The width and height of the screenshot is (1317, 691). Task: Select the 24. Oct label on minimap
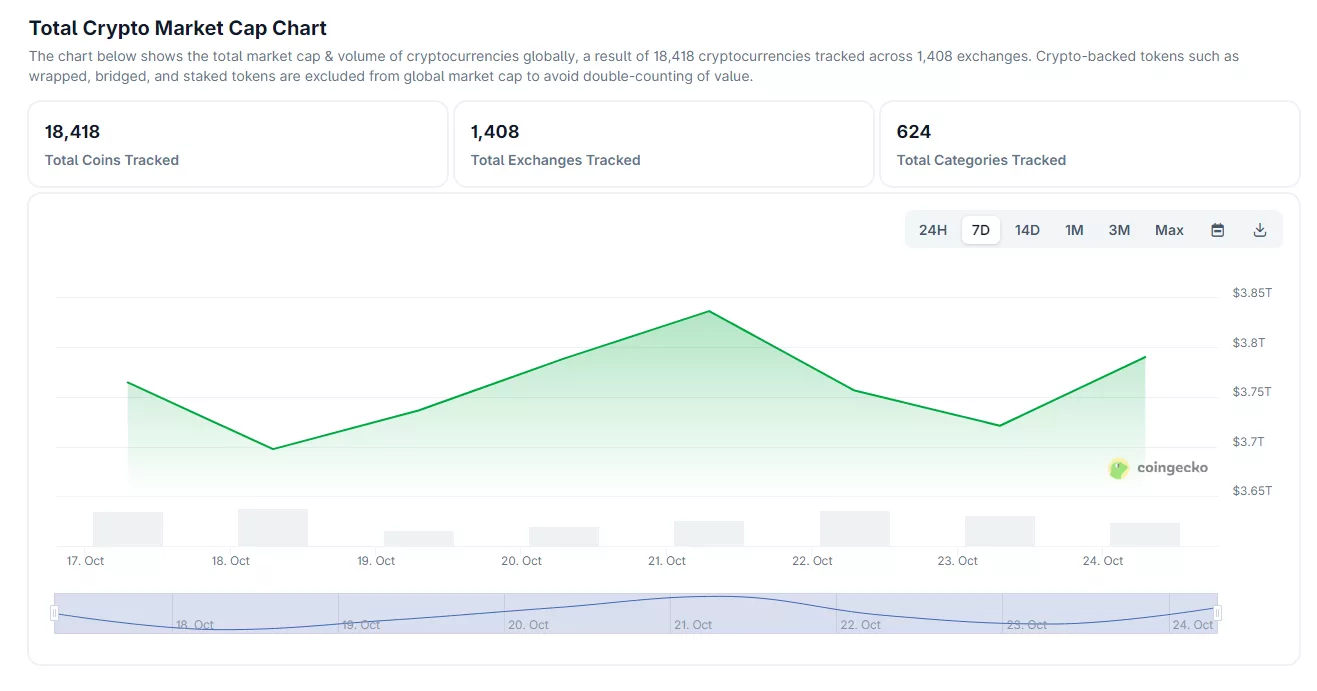pos(1191,624)
